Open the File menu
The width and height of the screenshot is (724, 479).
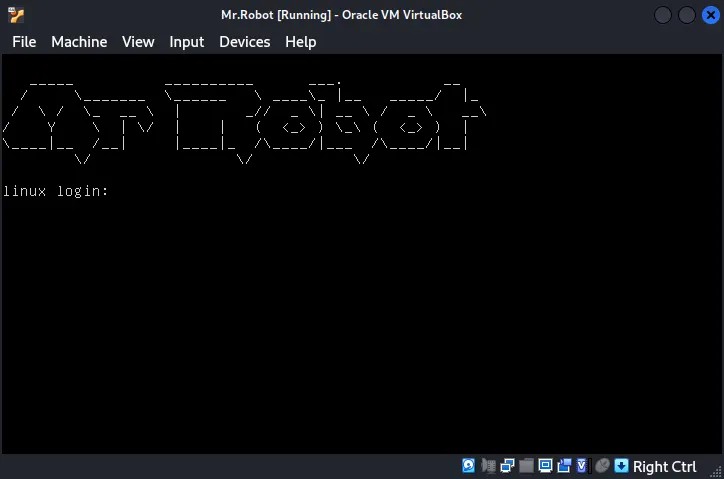[24, 41]
